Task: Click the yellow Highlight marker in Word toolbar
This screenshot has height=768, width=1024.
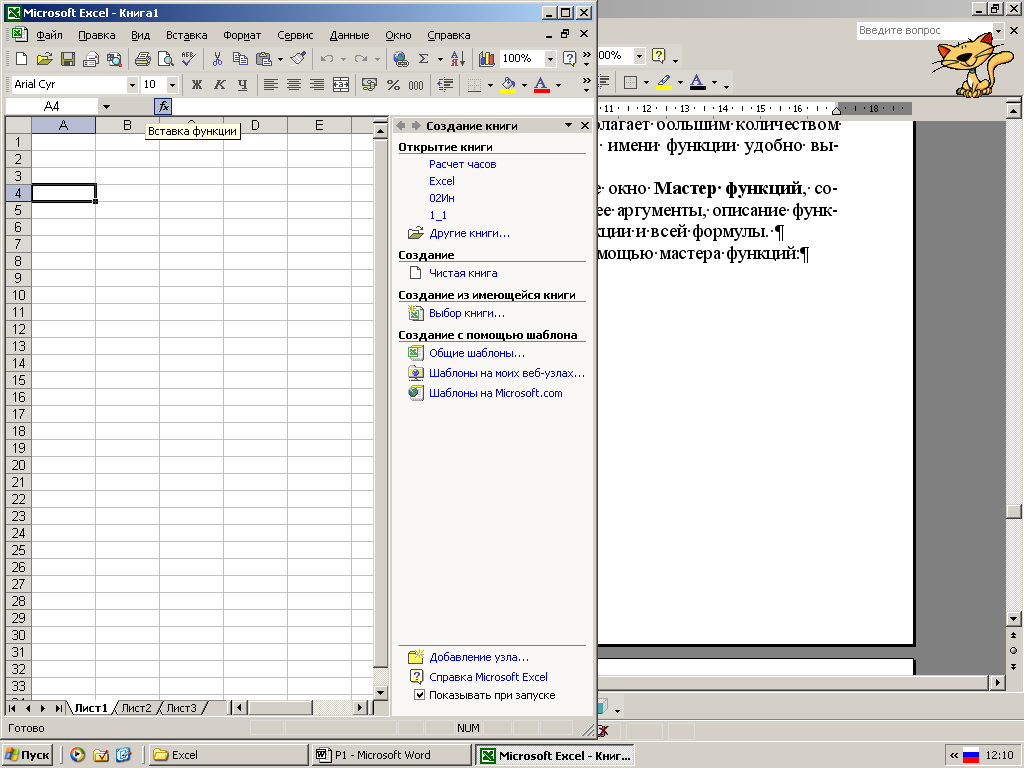Action: (x=664, y=82)
